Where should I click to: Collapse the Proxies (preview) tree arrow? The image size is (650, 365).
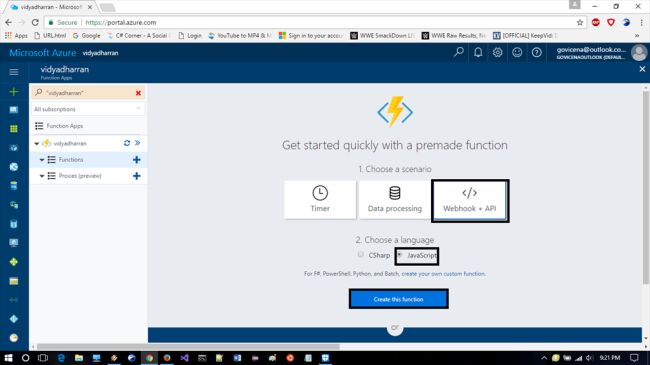click(42, 176)
